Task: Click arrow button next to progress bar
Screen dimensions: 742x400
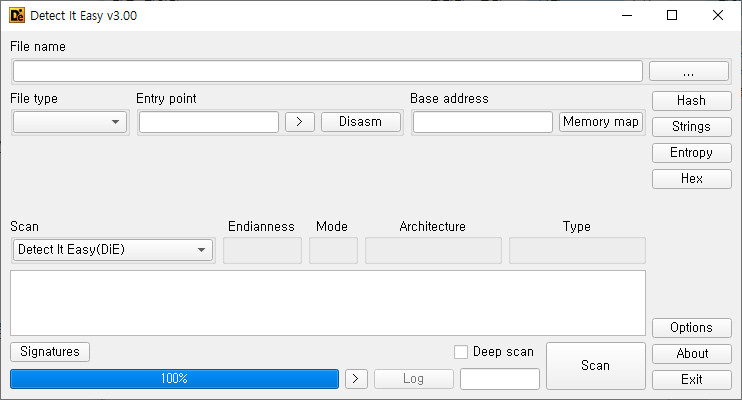Action: [x=356, y=379]
